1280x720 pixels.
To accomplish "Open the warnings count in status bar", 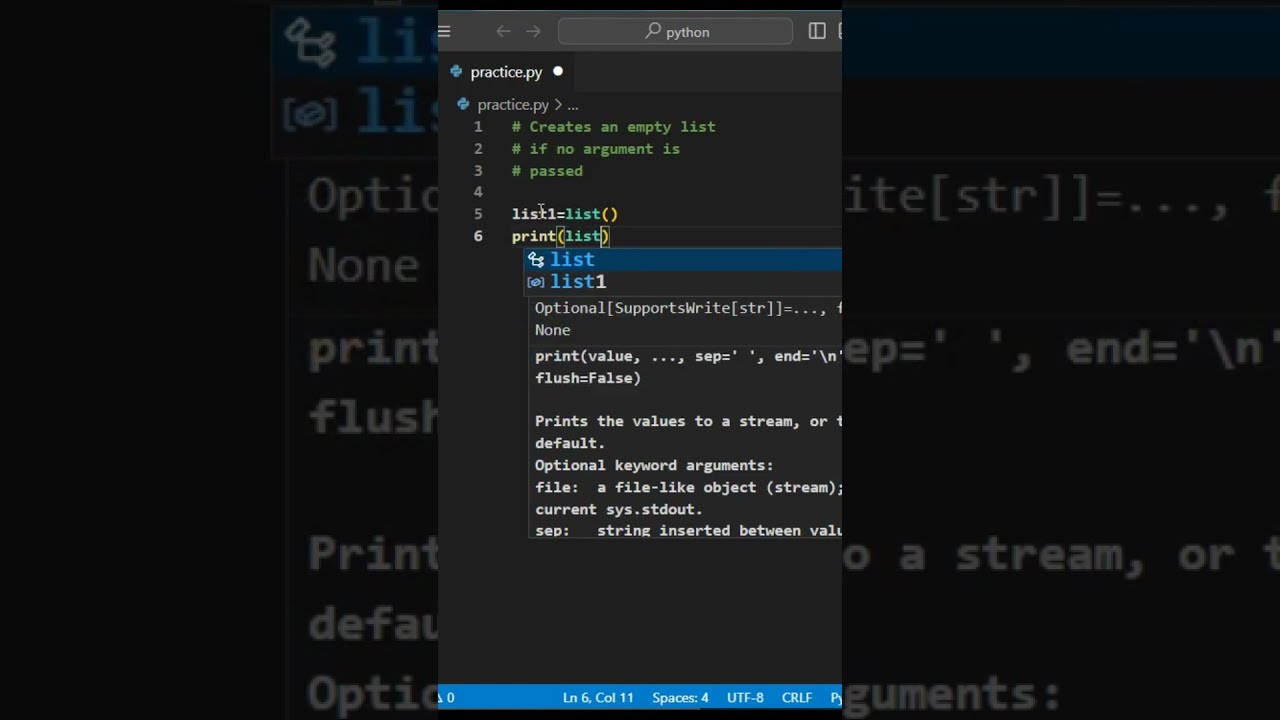I will tap(446, 698).
